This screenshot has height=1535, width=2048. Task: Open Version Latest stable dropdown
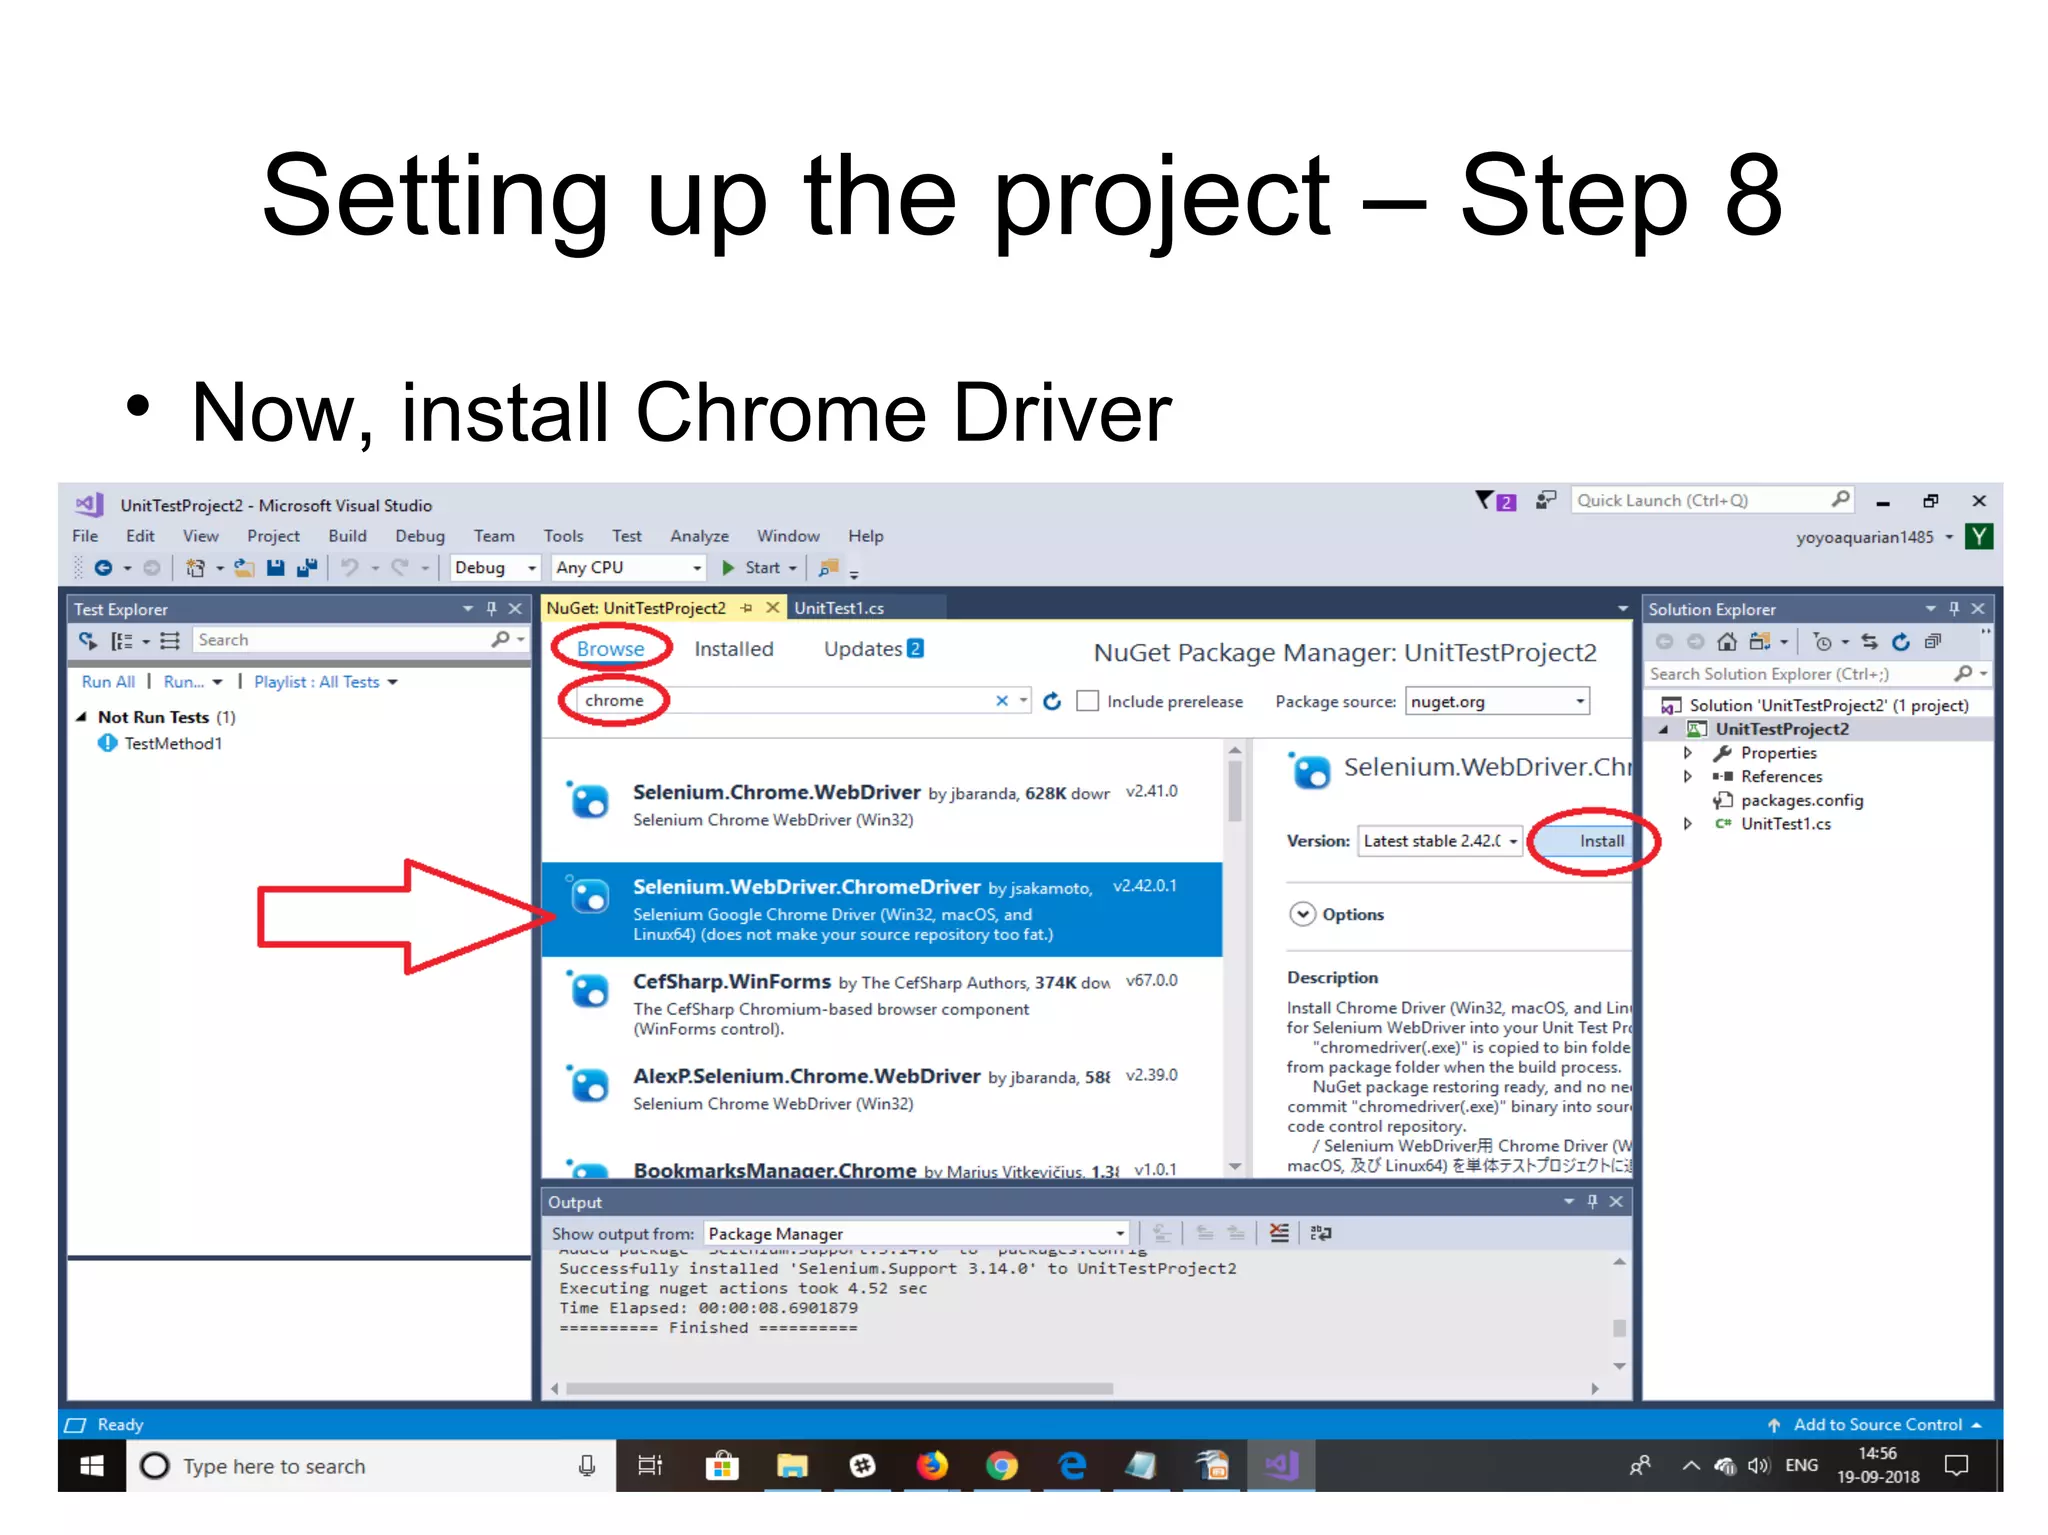click(1440, 841)
